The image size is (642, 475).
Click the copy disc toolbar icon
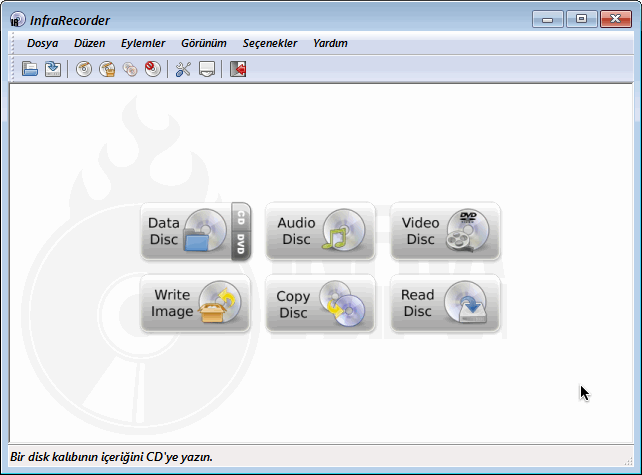point(130,69)
